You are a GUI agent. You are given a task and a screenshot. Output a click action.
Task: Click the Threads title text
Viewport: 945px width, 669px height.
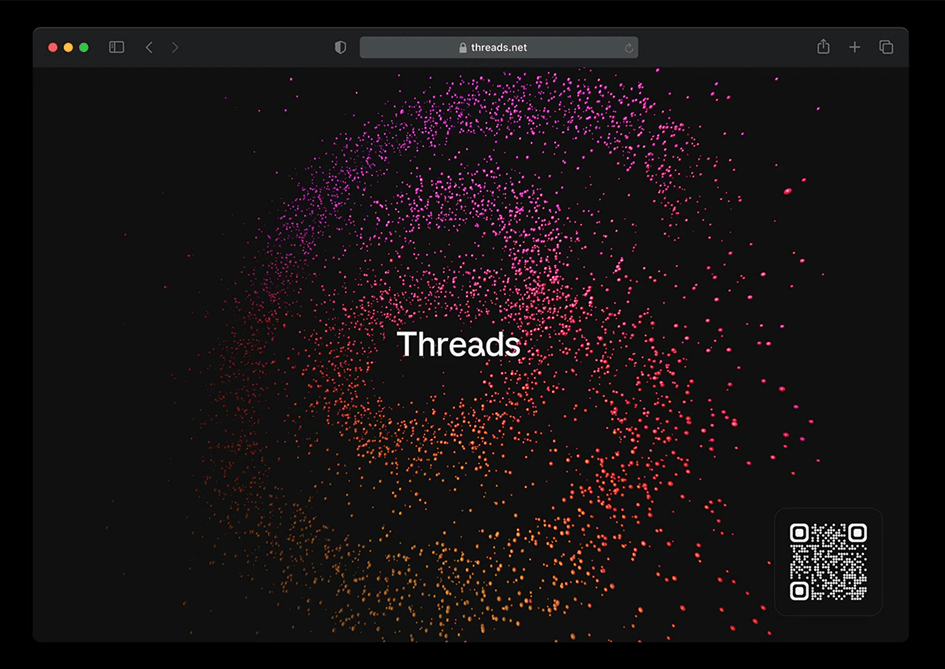click(459, 344)
